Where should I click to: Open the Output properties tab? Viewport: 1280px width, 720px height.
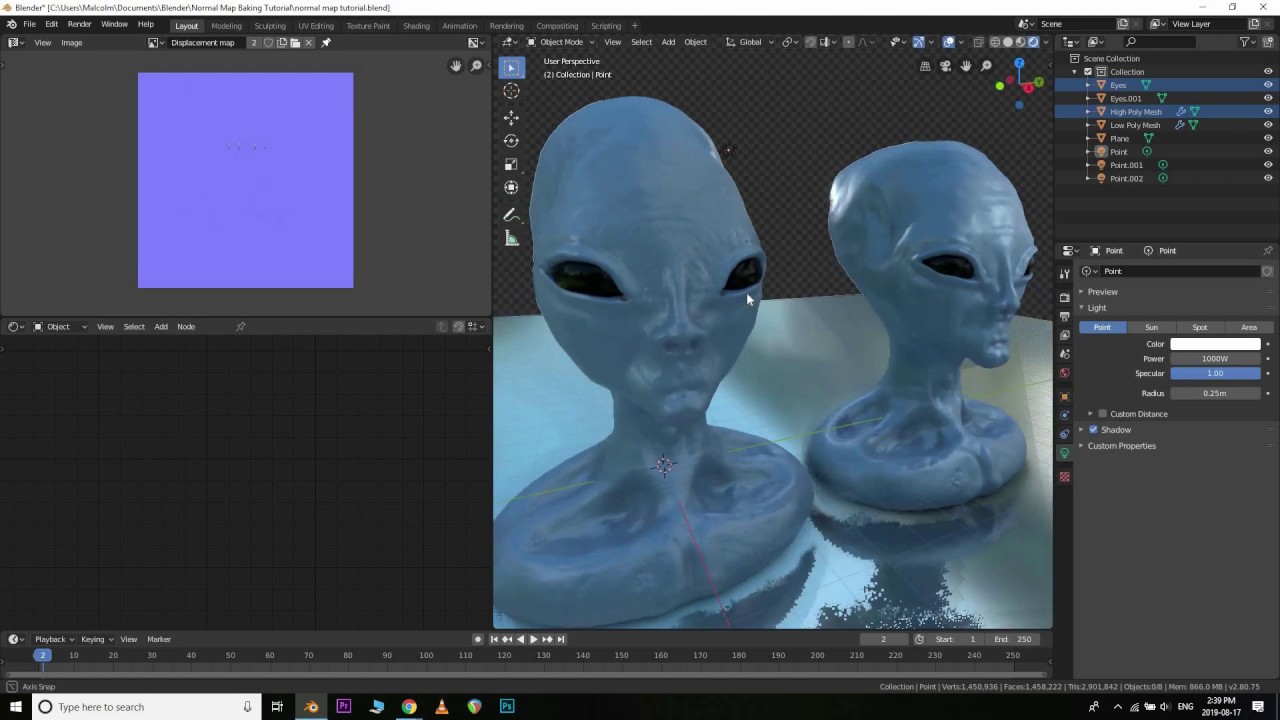click(x=1064, y=316)
